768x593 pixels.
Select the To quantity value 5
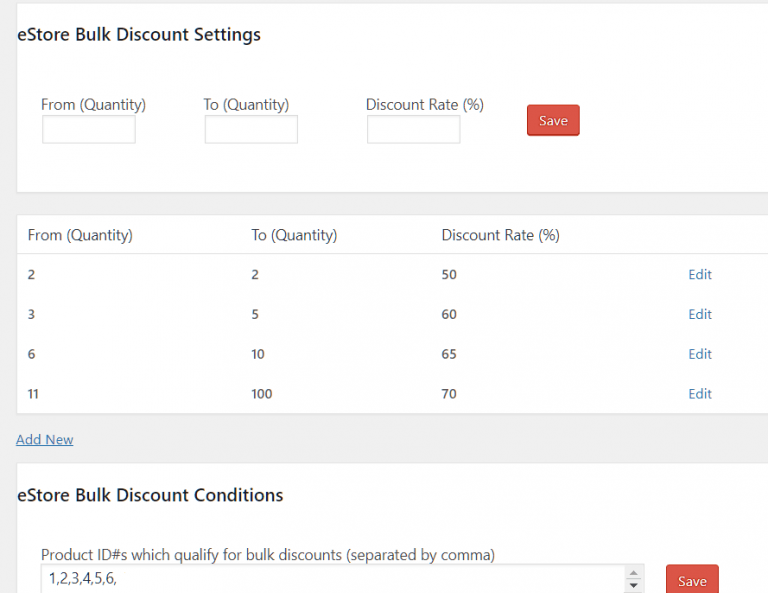255,314
